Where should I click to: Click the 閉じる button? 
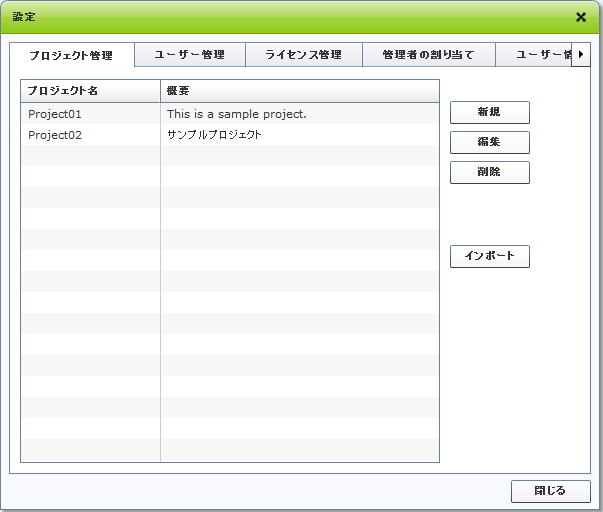550,491
